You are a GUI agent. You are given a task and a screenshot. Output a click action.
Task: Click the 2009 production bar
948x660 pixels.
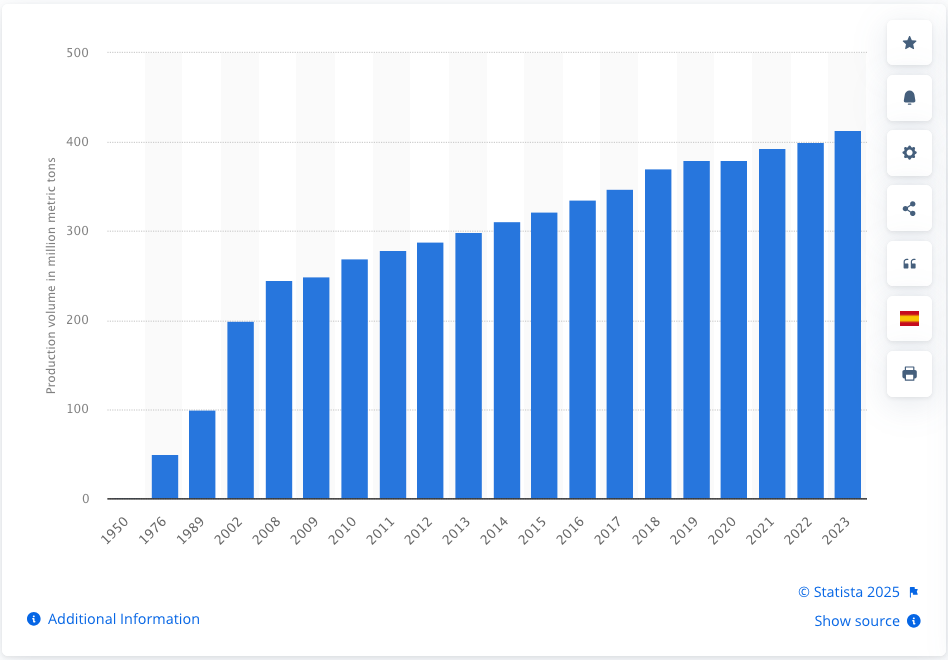[x=316, y=388]
